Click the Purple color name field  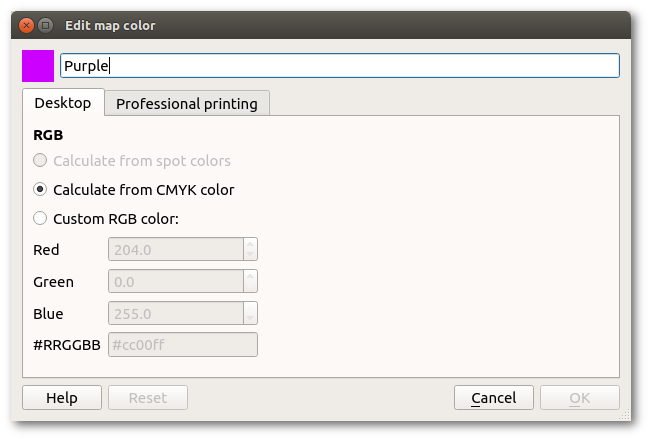pos(339,66)
